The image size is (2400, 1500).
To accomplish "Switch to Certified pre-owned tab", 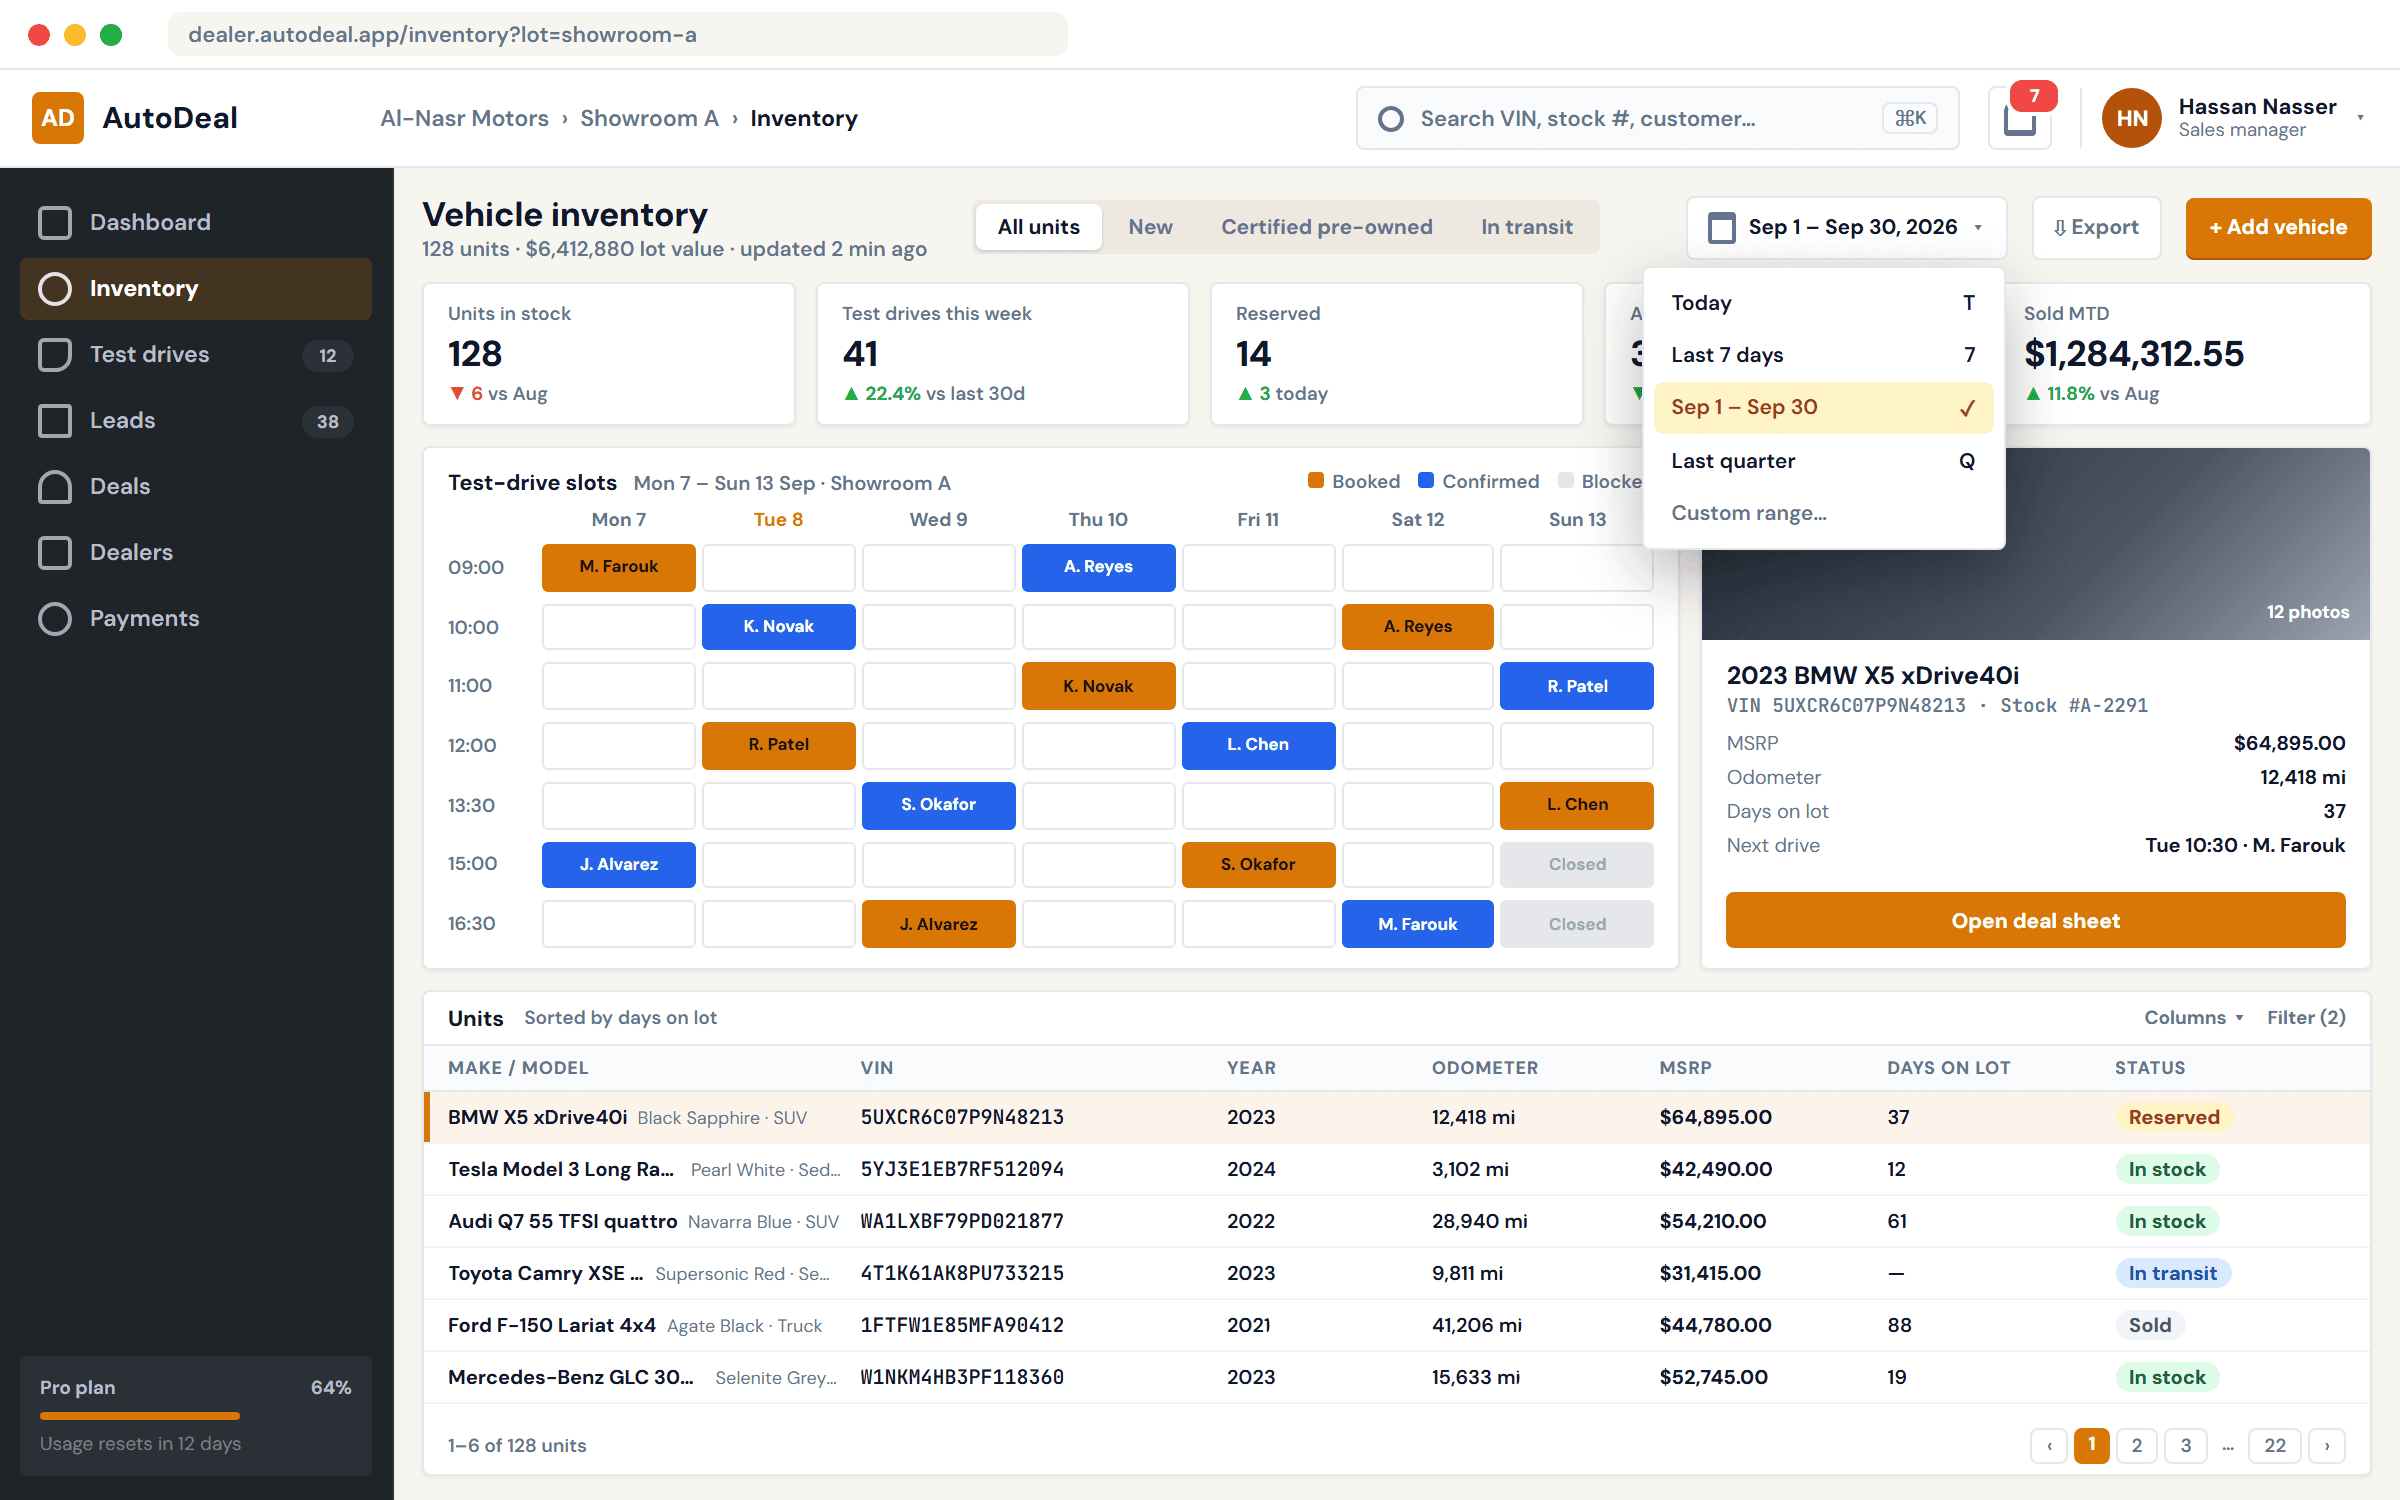I will [x=1326, y=227].
